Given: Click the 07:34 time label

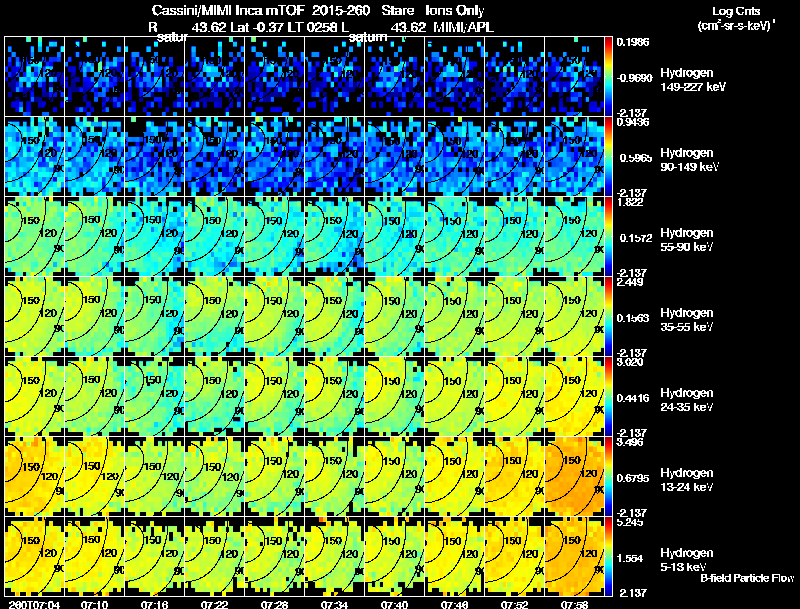Looking at the screenshot, I should tap(334, 604).
